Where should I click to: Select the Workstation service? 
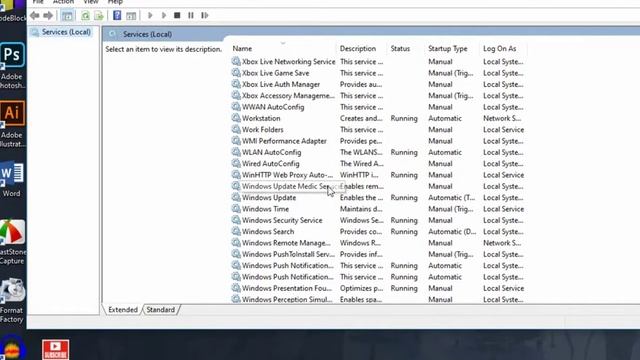click(261, 118)
